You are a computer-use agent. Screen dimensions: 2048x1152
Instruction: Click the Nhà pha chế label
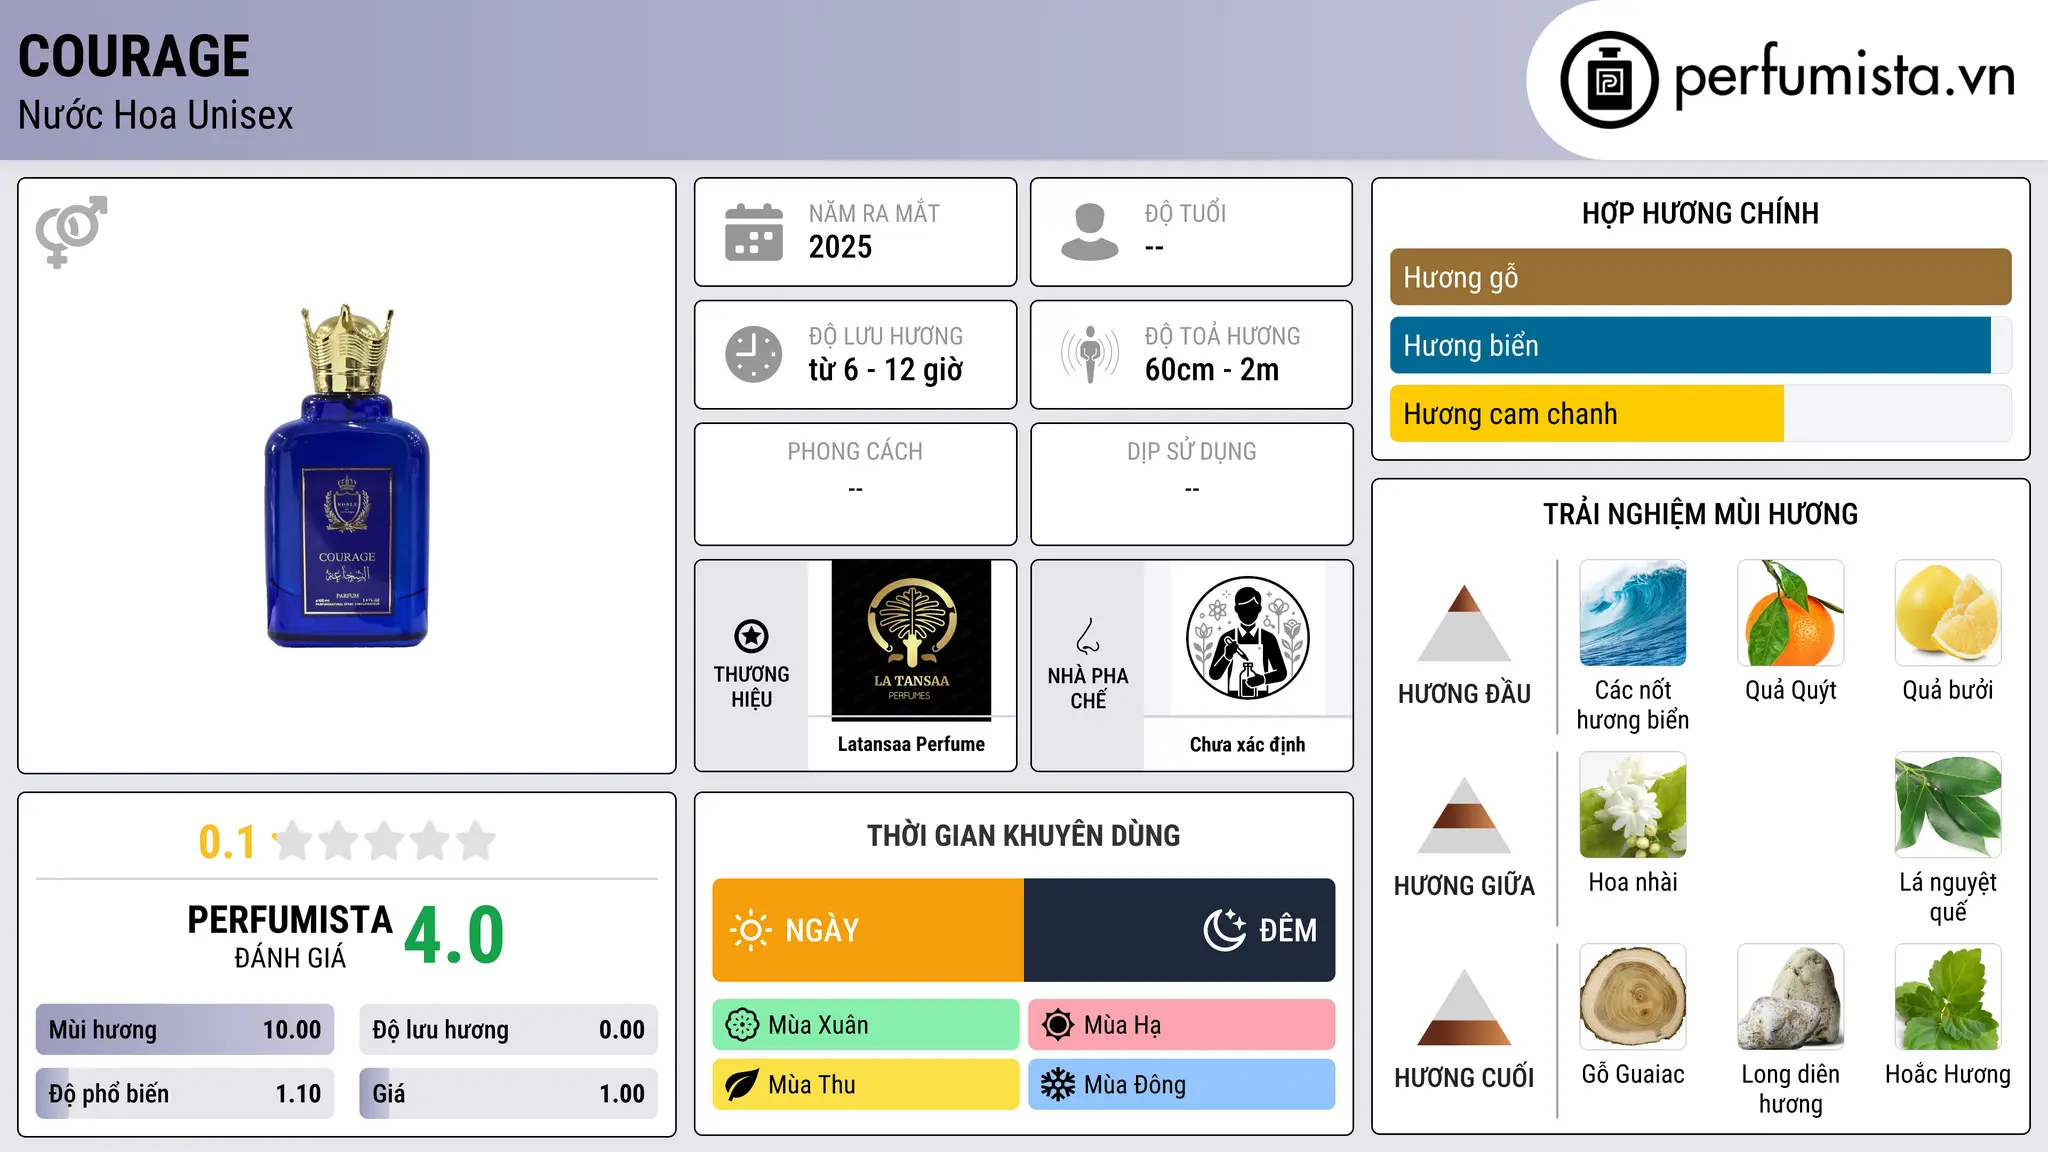tap(1088, 688)
